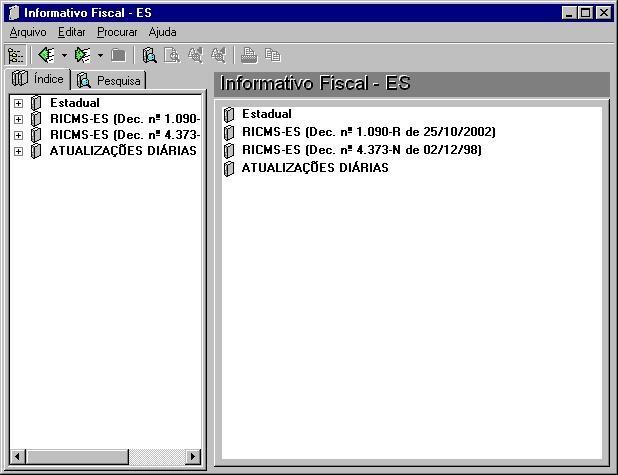Image resolution: width=618 pixels, height=475 pixels.
Task: Click the book icon beside RICMS-ES 1.090 in tree
Action: click(x=36, y=119)
